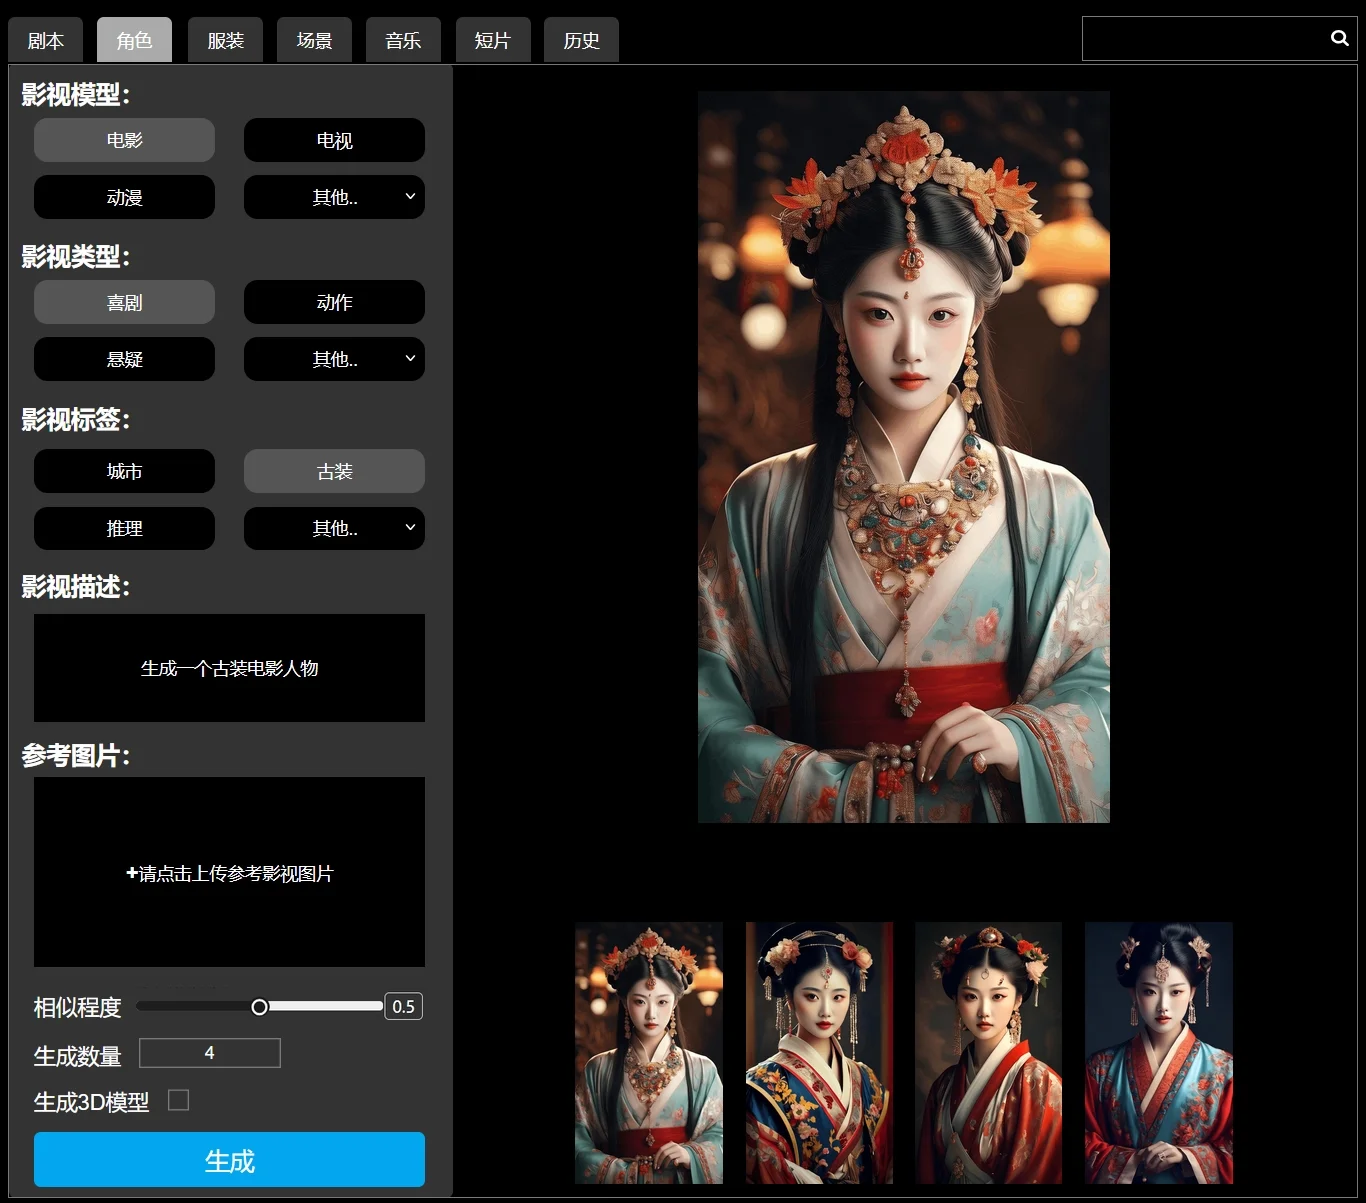Image resolution: width=1366 pixels, height=1203 pixels.
Task: Click the search magnifier icon
Action: point(1339,38)
